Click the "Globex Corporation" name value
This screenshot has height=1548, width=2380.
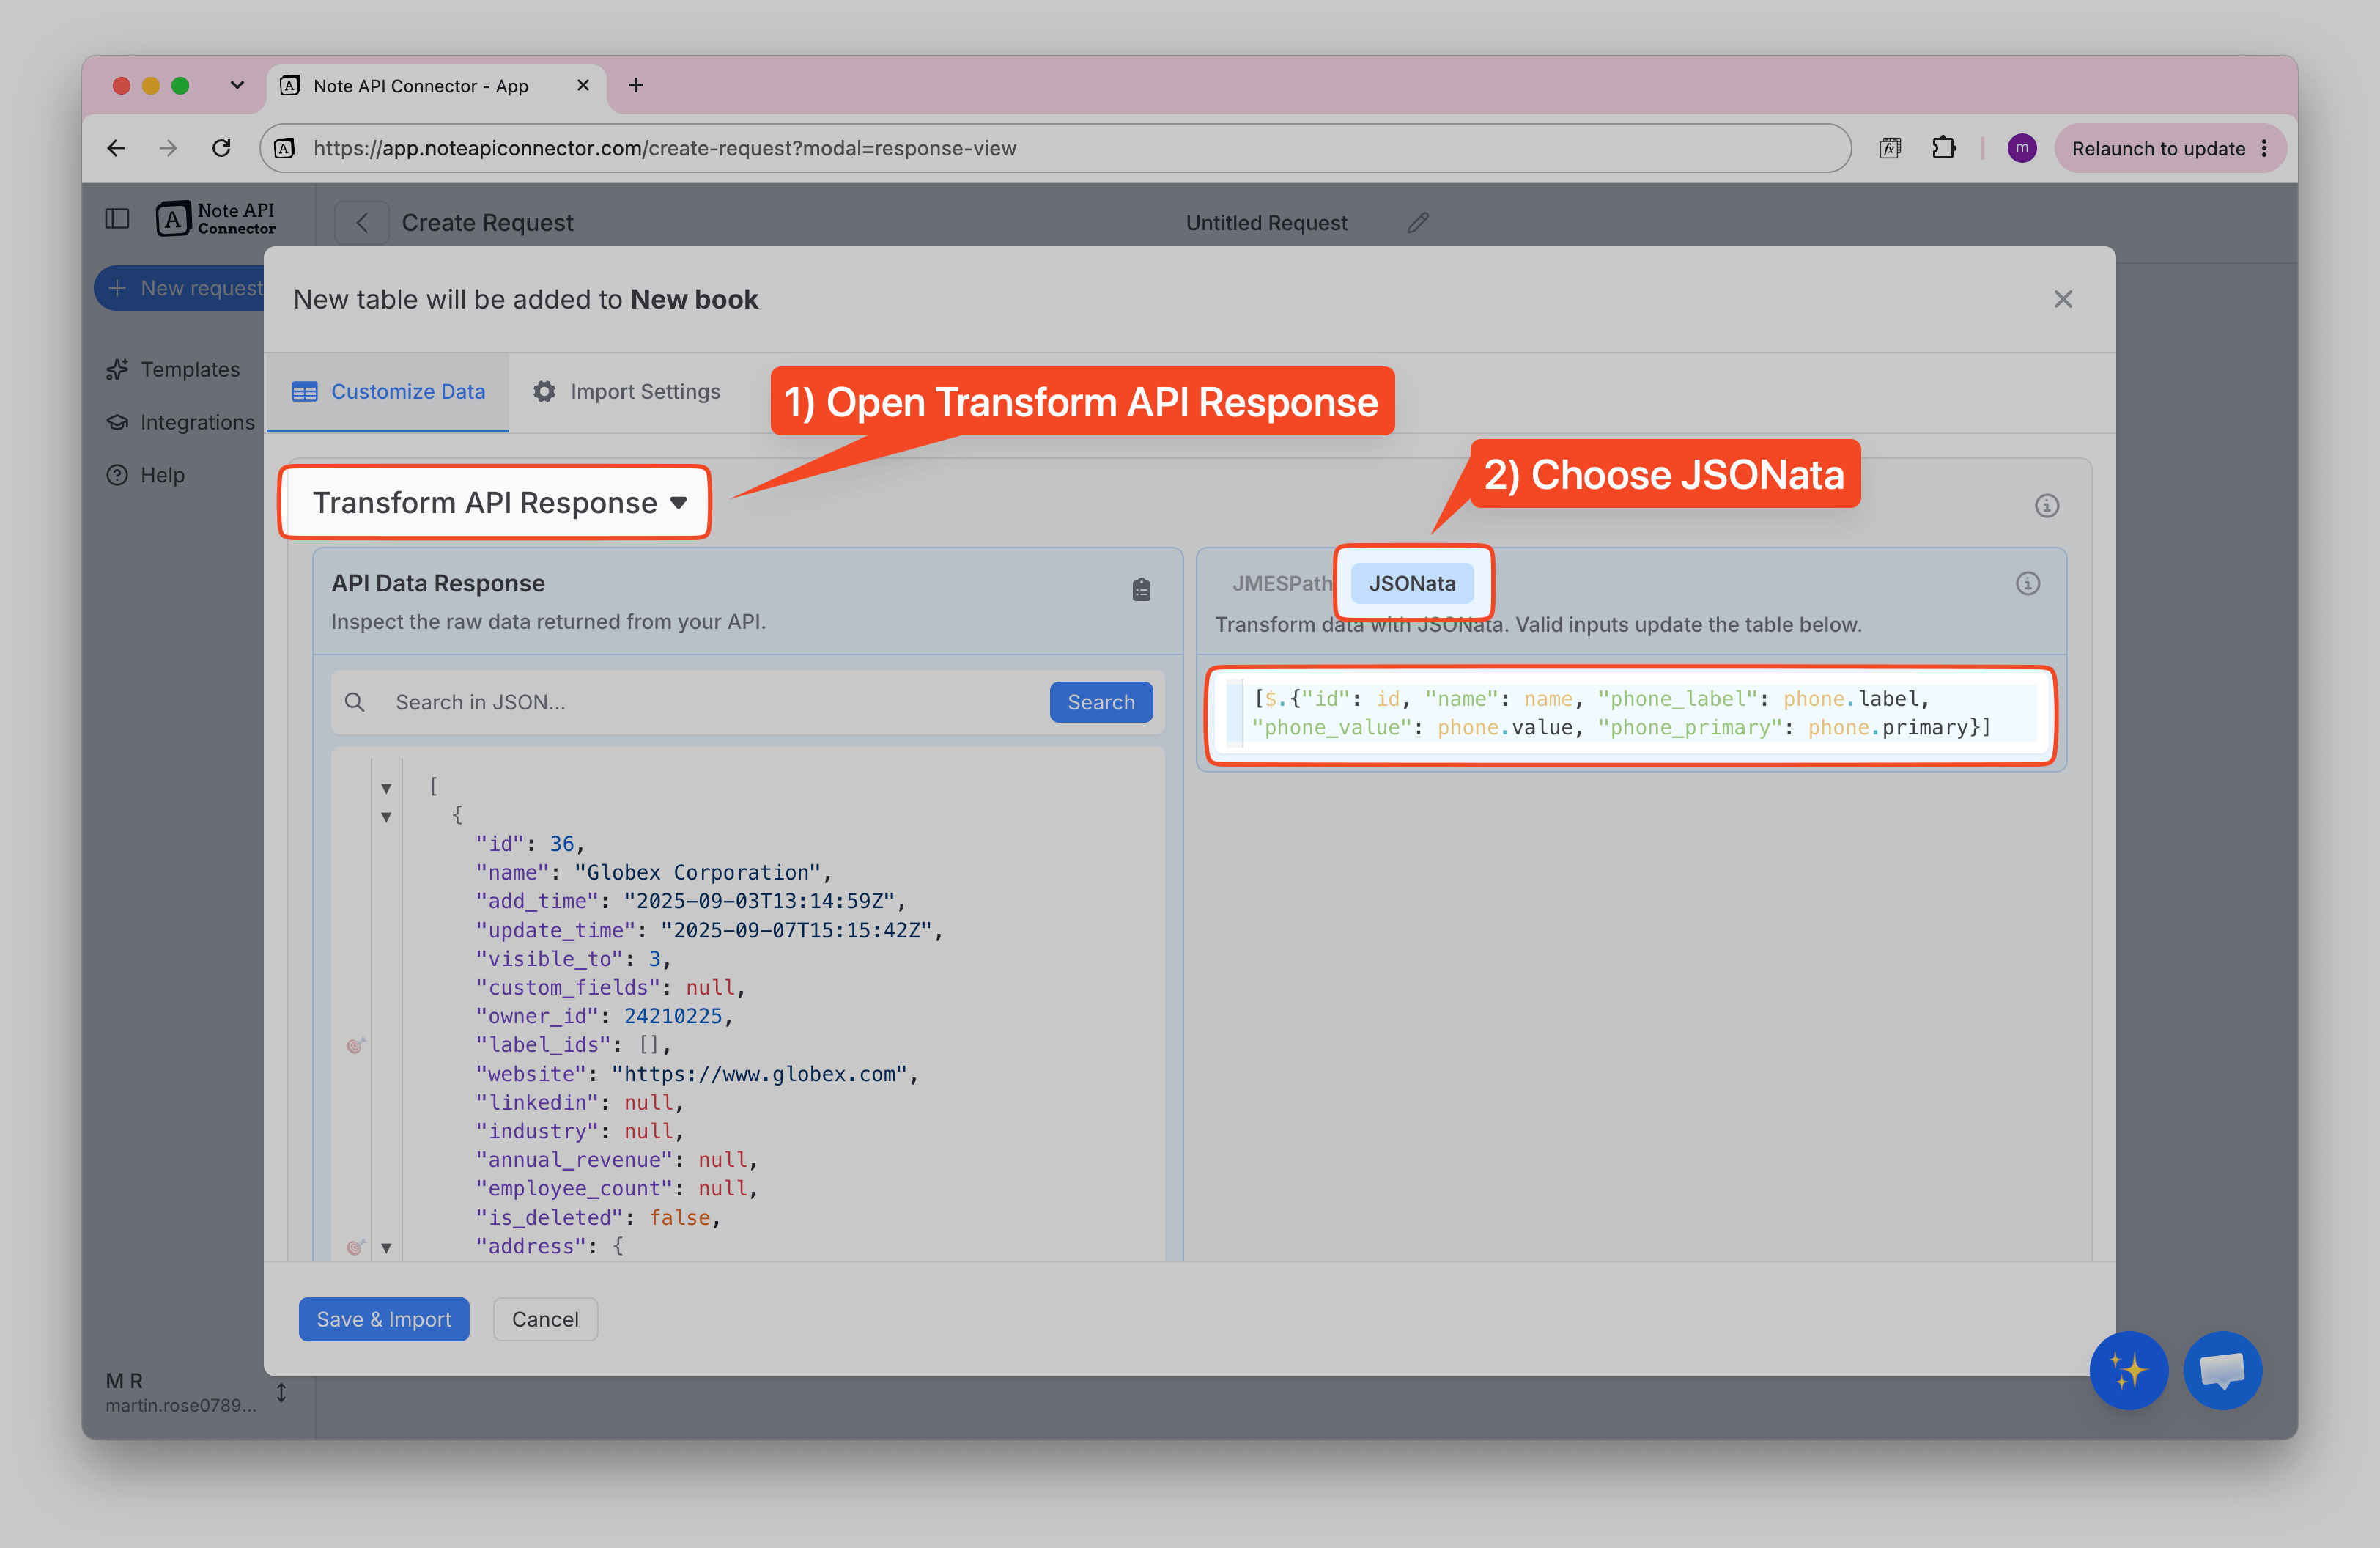point(697,872)
